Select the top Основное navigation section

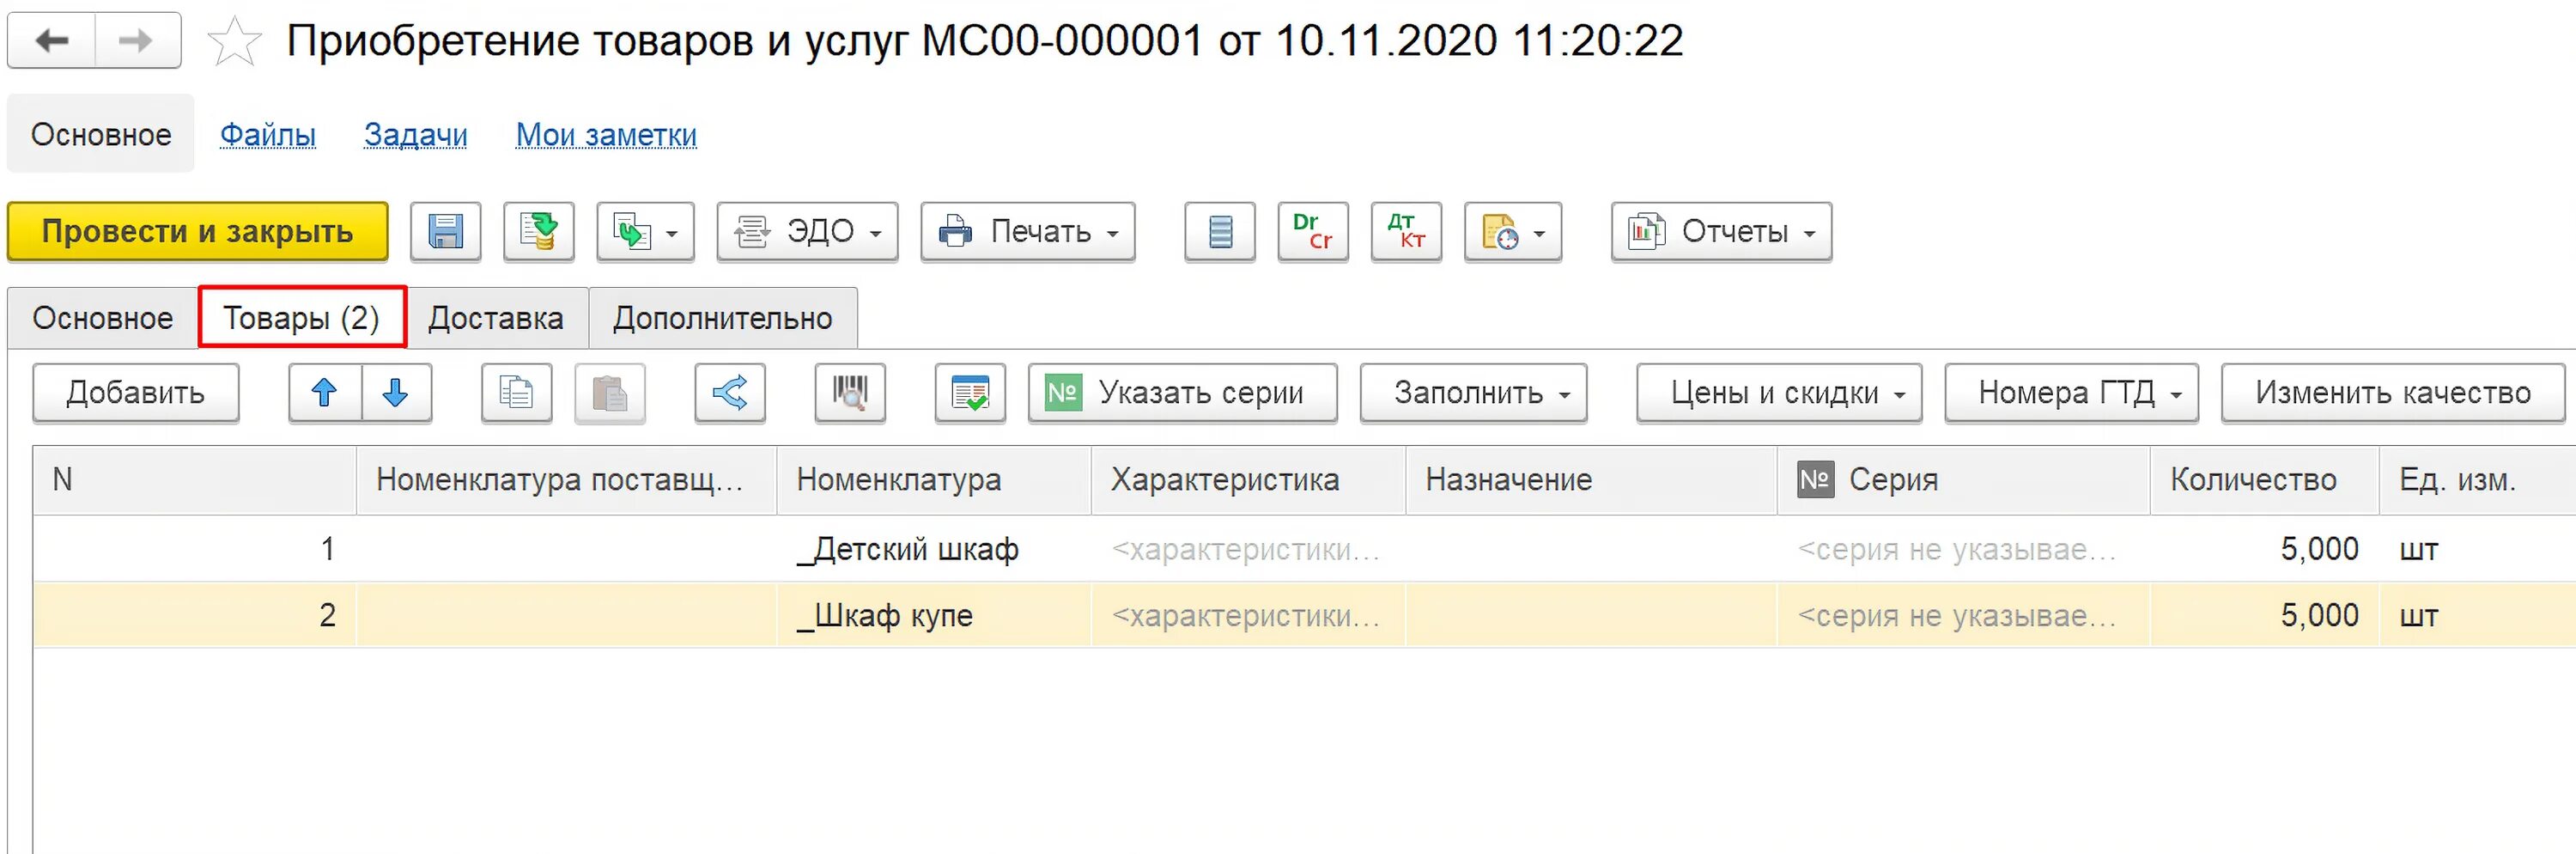click(x=101, y=134)
